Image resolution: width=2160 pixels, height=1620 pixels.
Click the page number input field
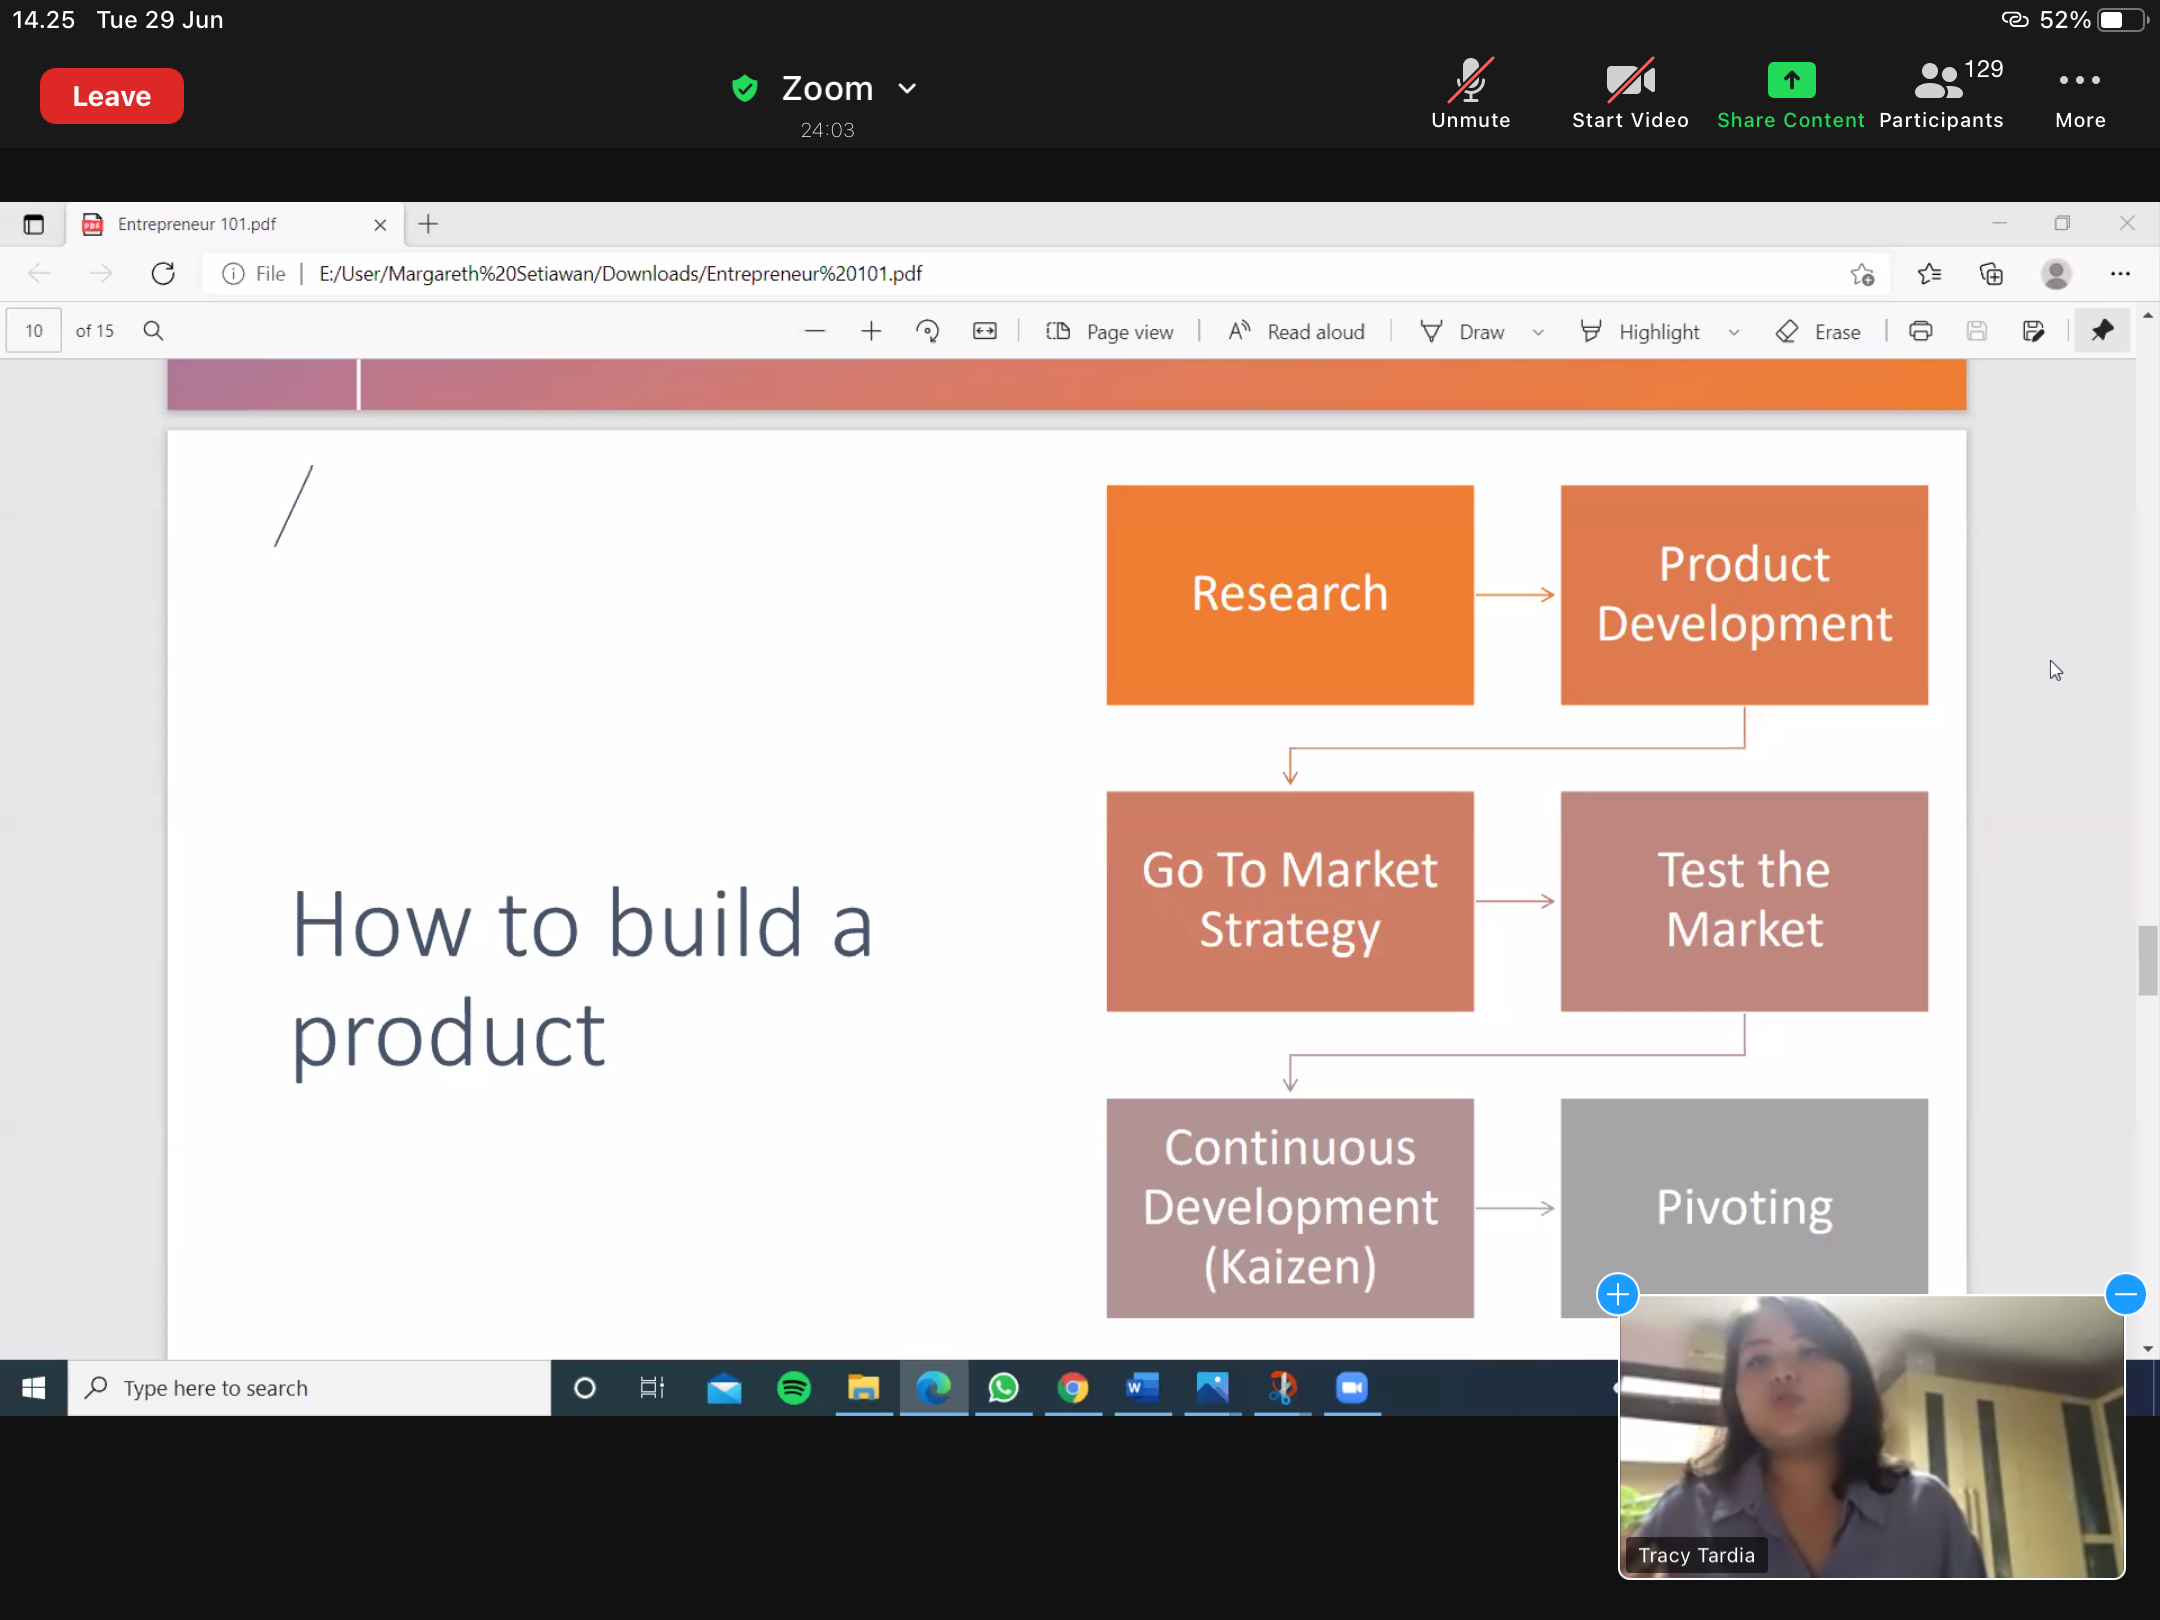(34, 331)
